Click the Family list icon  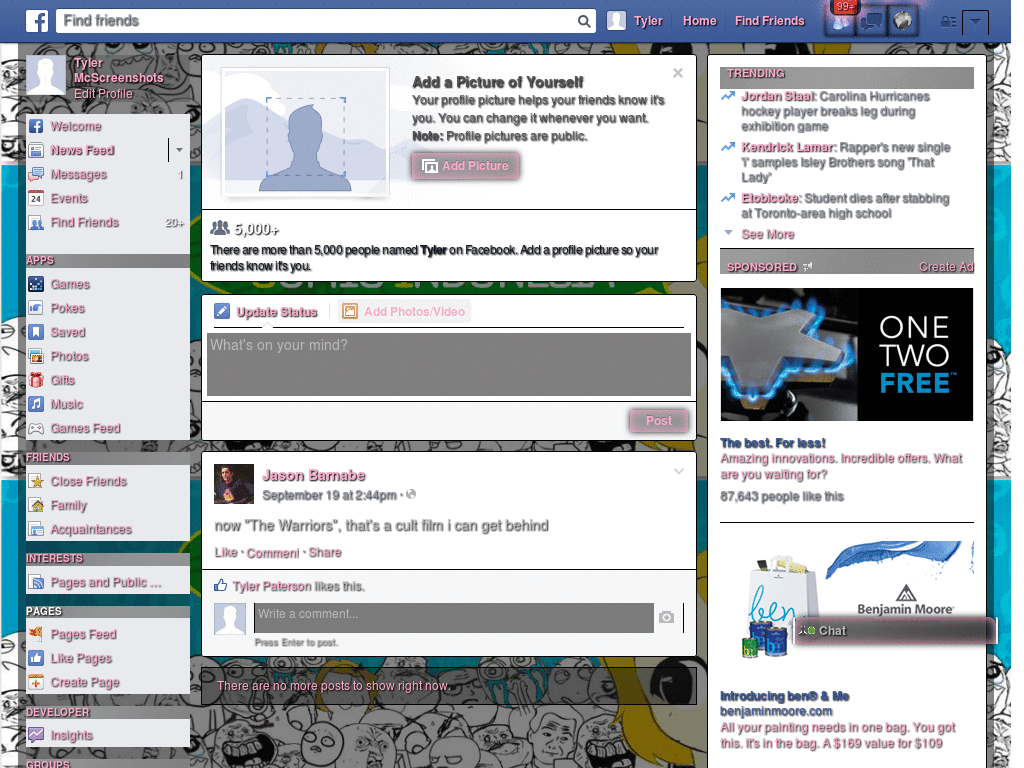pos(36,505)
